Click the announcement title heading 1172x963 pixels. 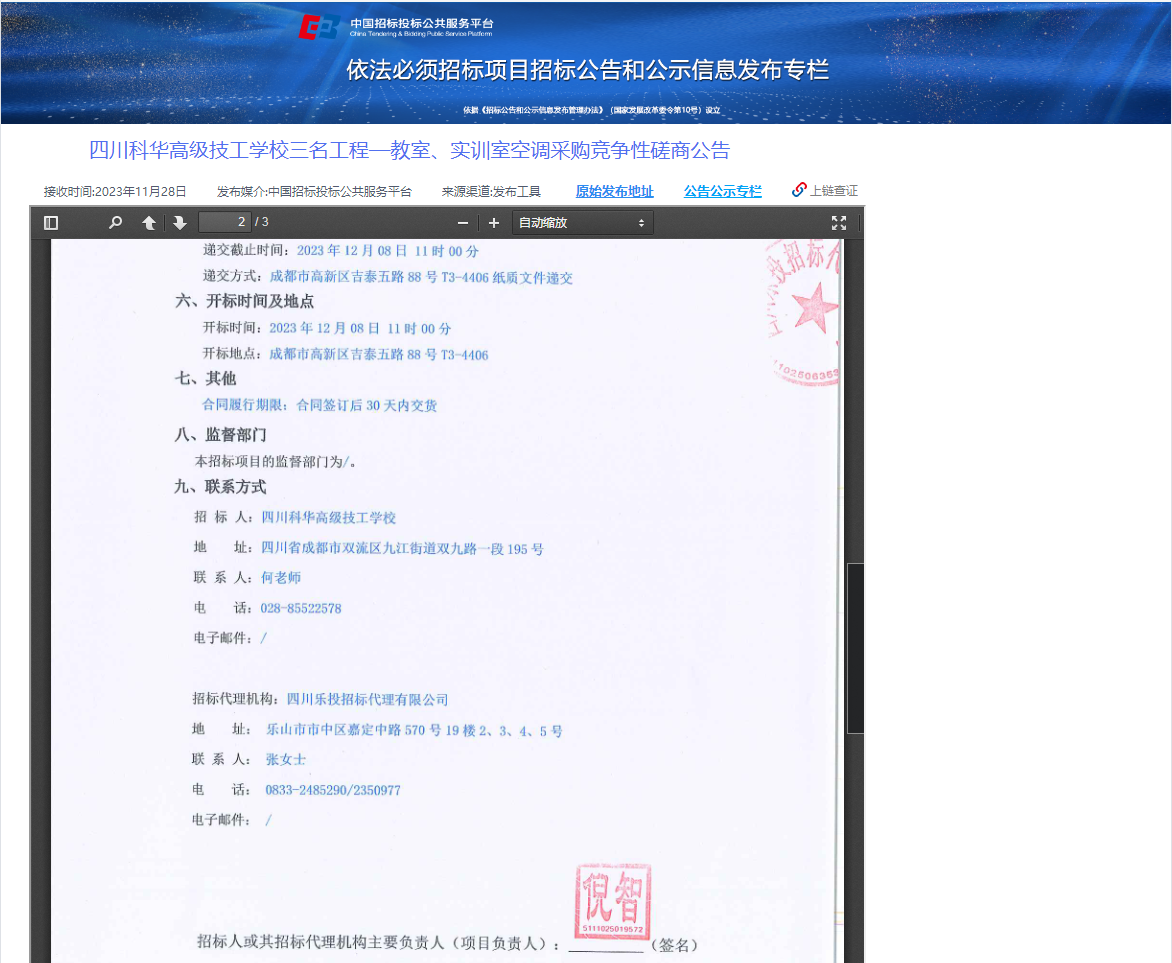409,150
